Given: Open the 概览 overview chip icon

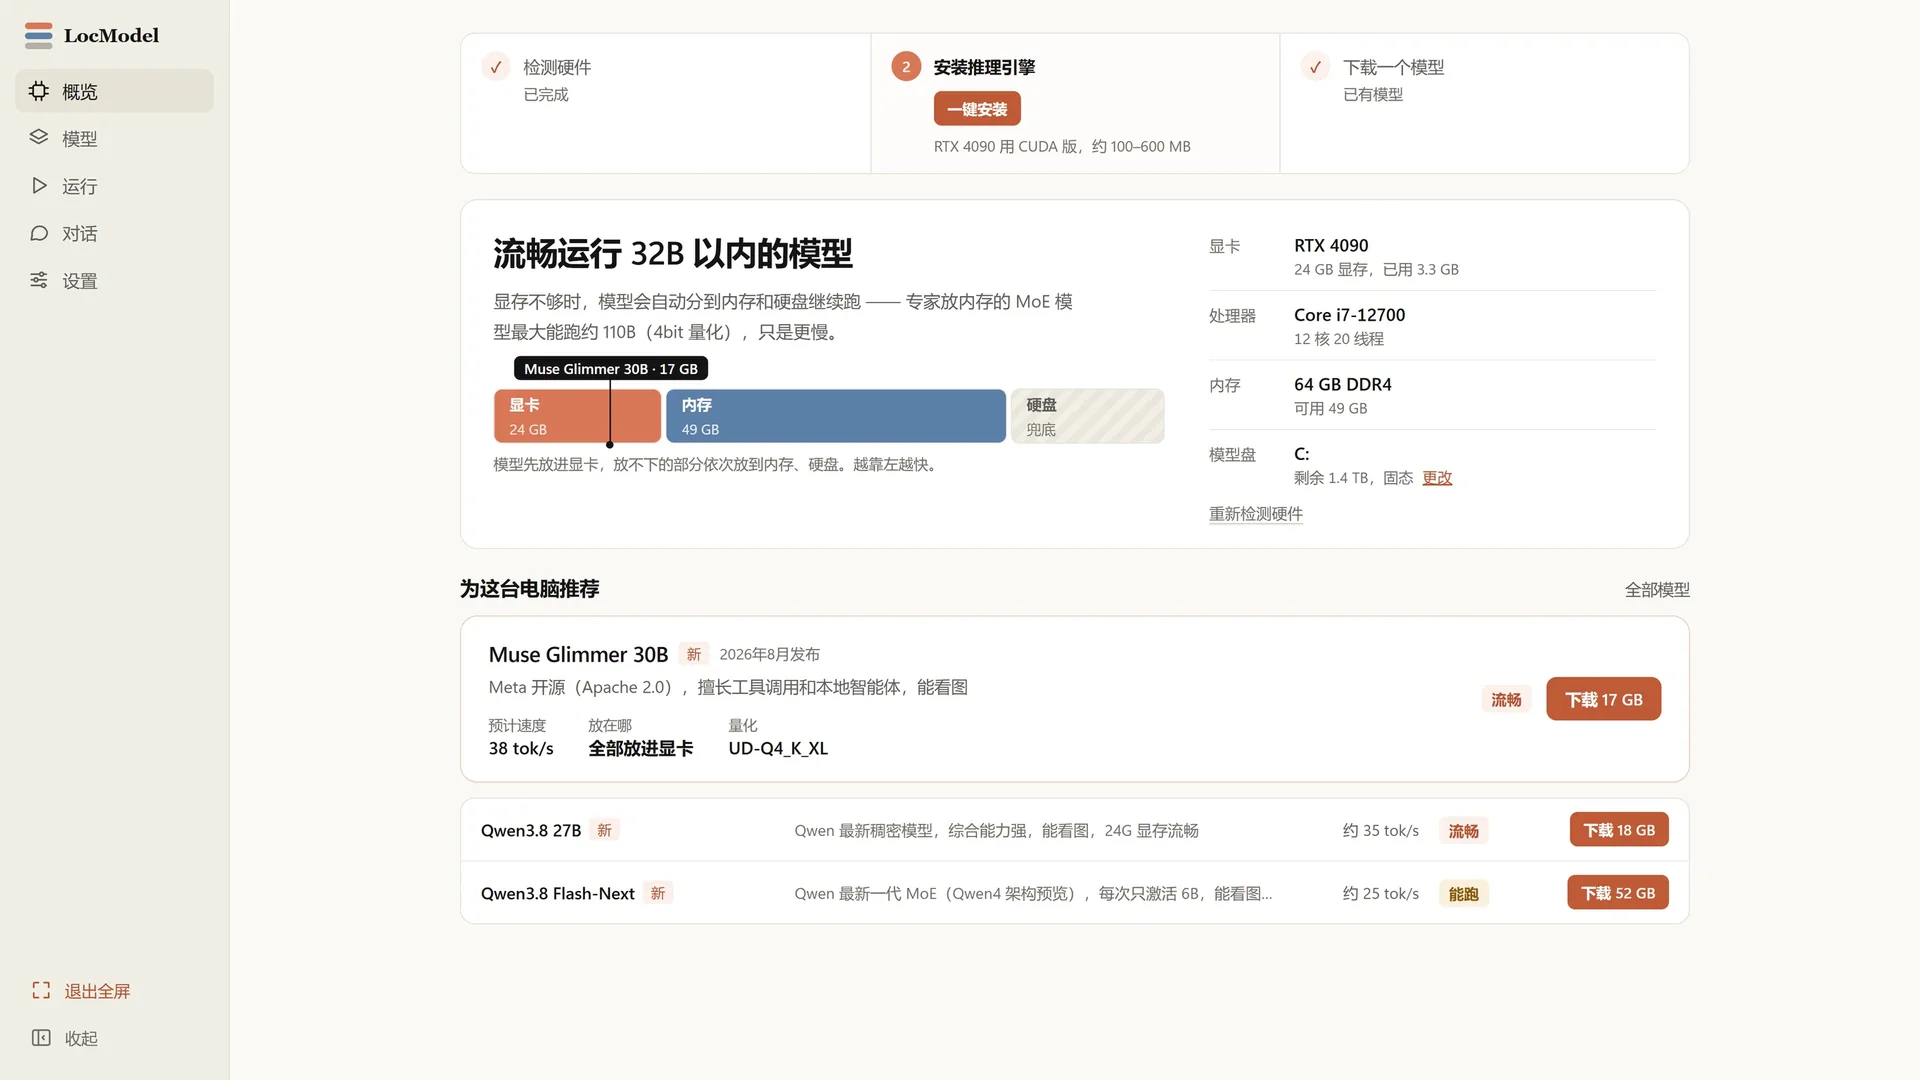Looking at the screenshot, I should coord(39,91).
